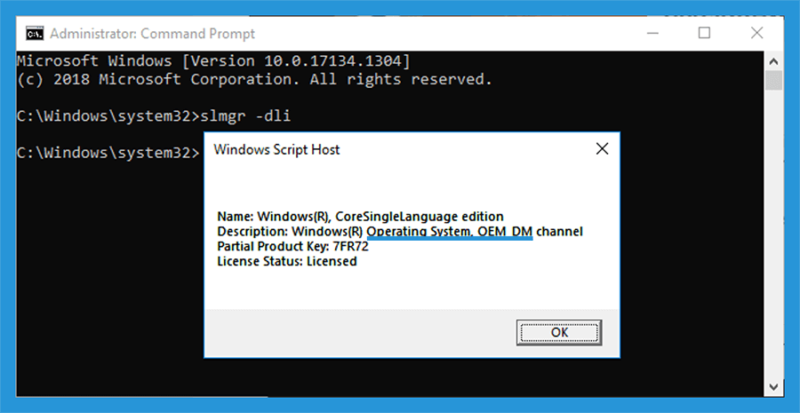Click the Administrator: Command Prompt title text
The width and height of the screenshot is (800, 413).
(x=153, y=34)
